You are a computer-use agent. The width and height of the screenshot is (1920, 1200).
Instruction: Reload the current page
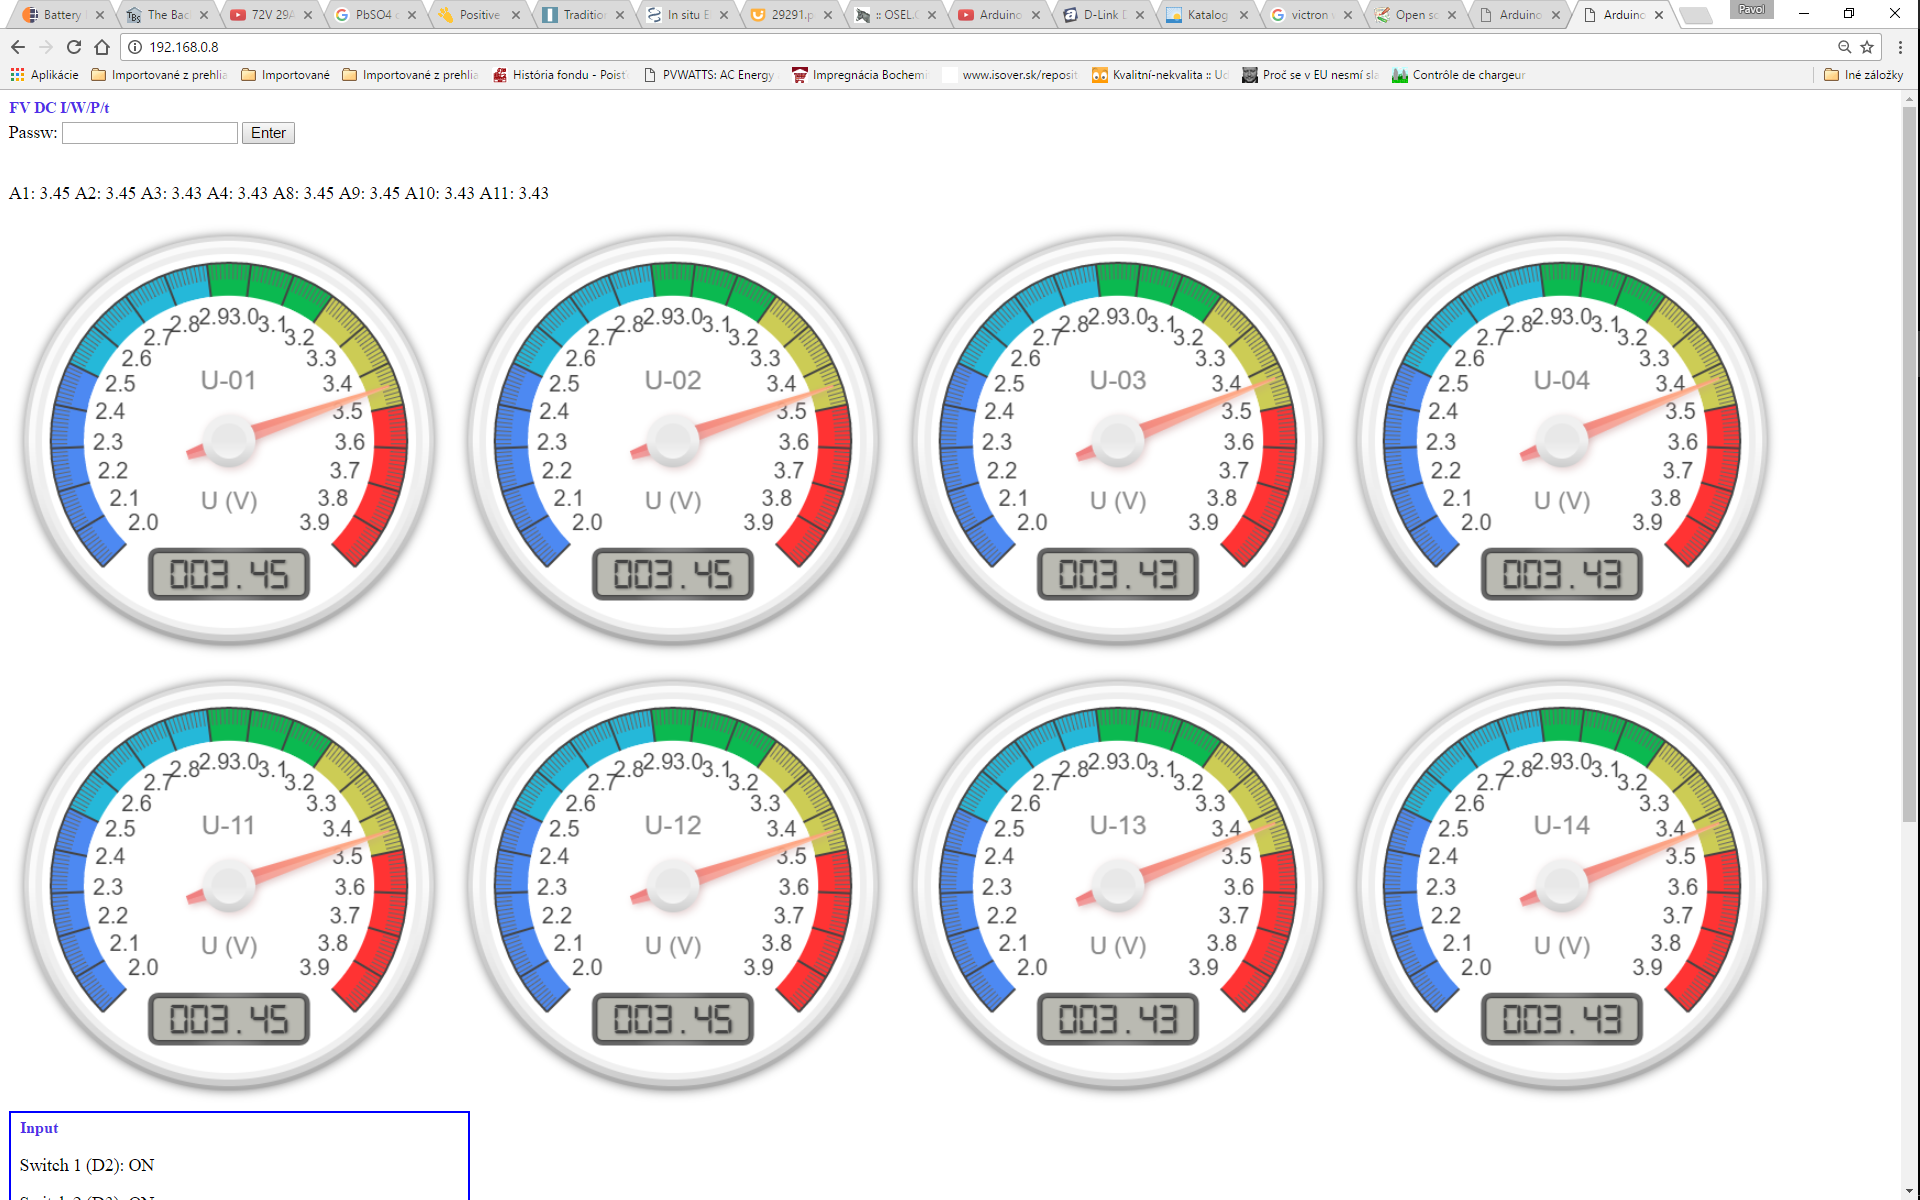tap(74, 47)
